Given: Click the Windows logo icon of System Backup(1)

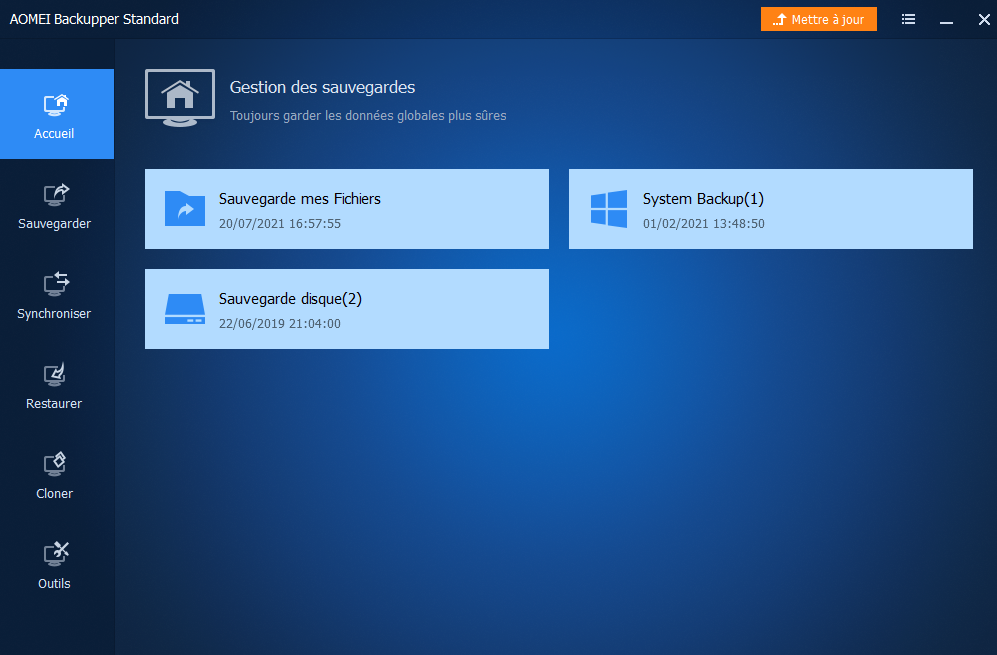Looking at the screenshot, I should pos(609,209).
